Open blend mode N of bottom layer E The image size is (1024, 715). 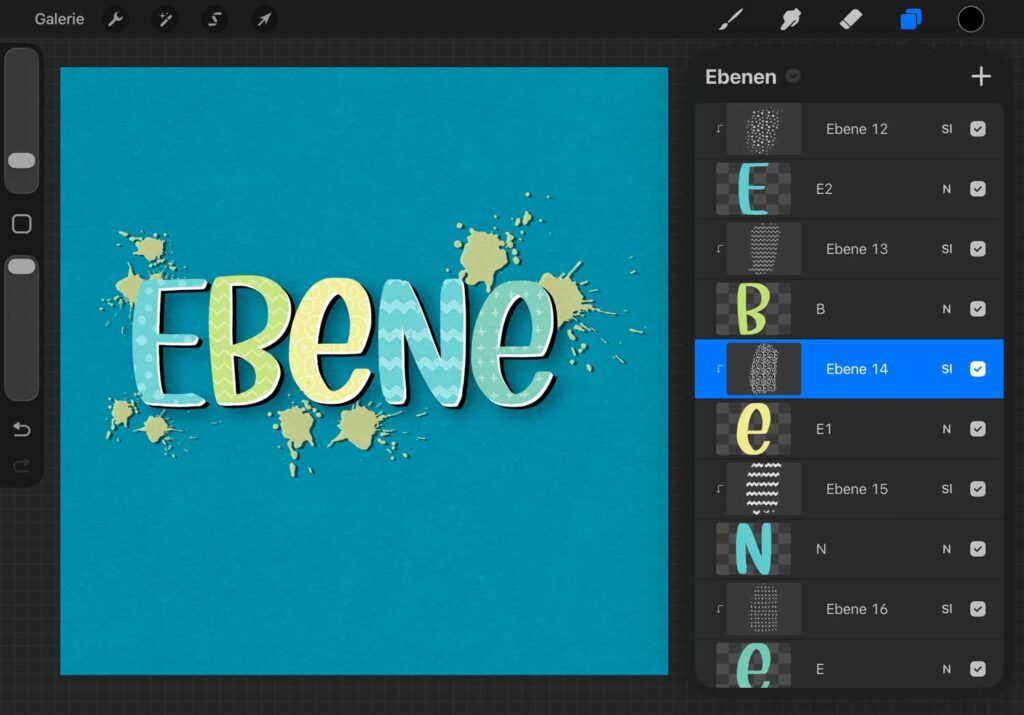click(x=947, y=669)
